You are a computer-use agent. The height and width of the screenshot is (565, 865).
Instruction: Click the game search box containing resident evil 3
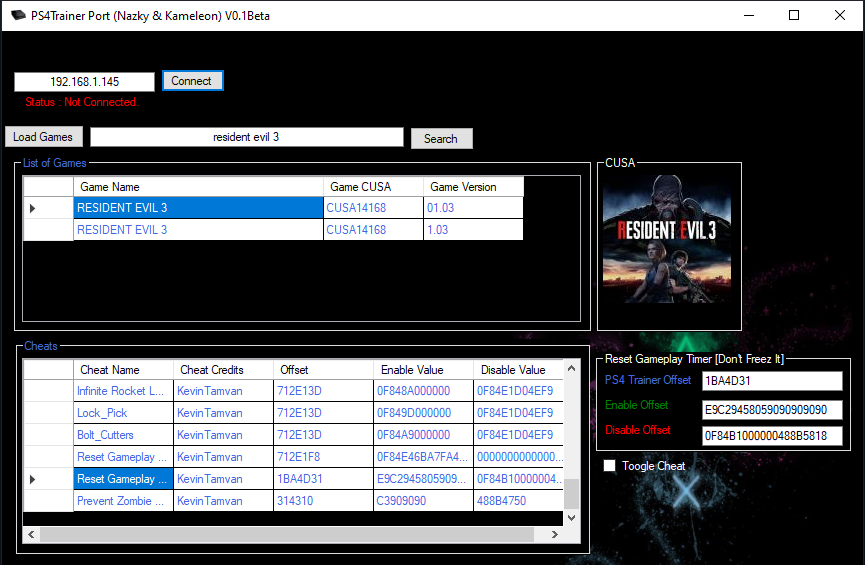click(247, 137)
